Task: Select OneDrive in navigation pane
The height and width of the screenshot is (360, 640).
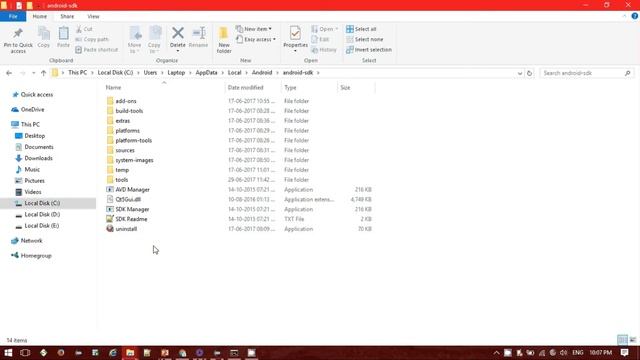Action: click(32, 109)
